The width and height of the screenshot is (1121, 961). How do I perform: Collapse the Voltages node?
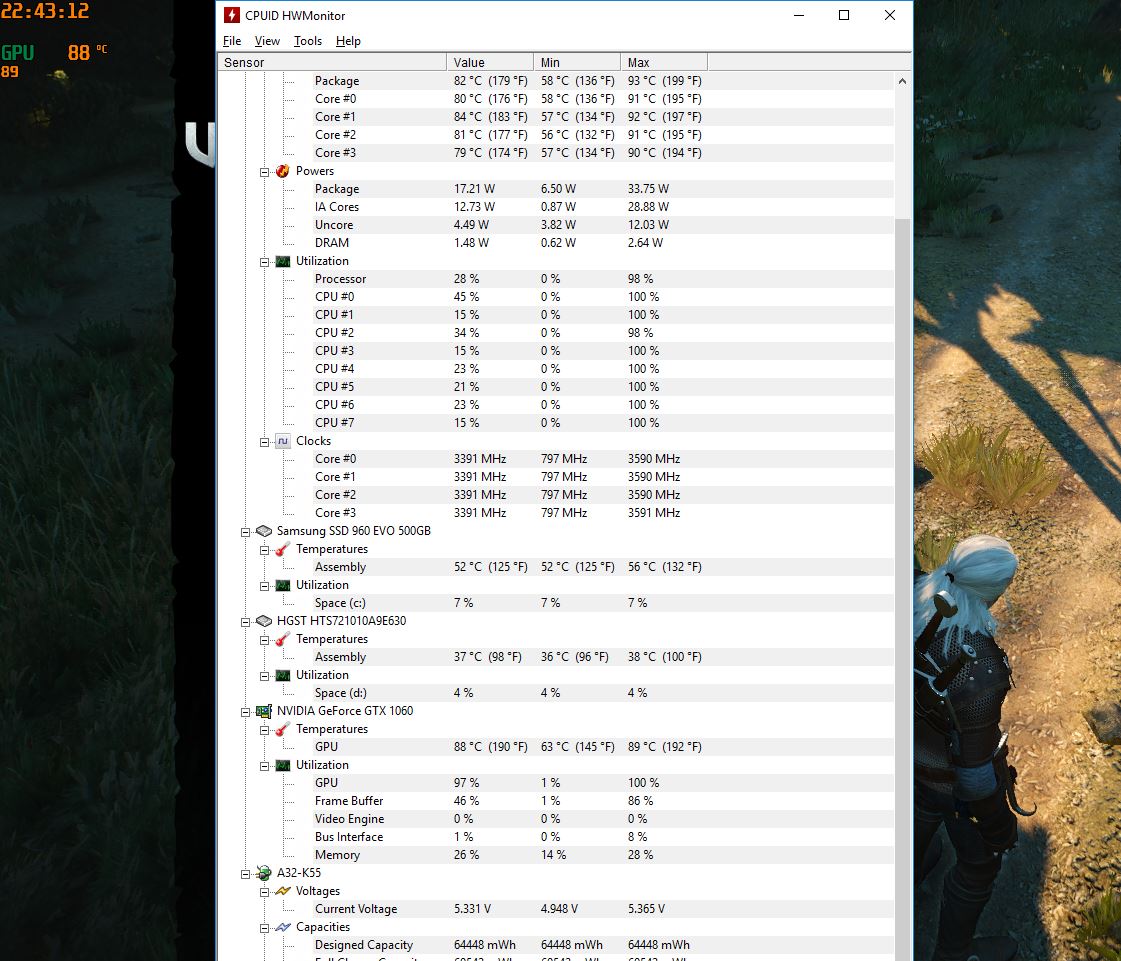coord(265,892)
